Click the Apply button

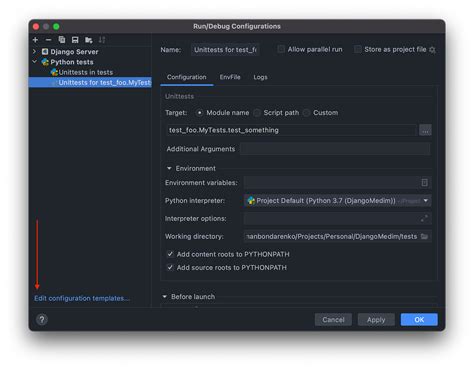[x=376, y=320]
